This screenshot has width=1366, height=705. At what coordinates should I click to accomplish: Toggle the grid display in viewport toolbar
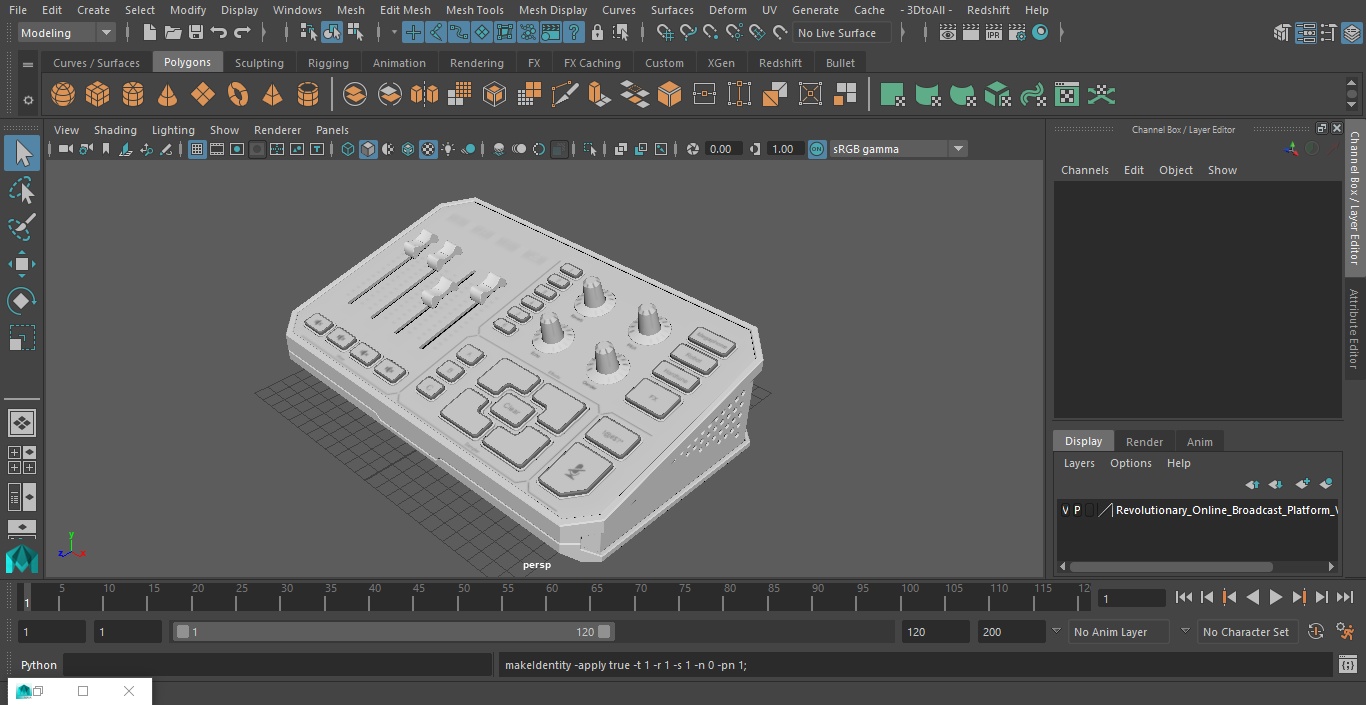click(x=197, y=149)
